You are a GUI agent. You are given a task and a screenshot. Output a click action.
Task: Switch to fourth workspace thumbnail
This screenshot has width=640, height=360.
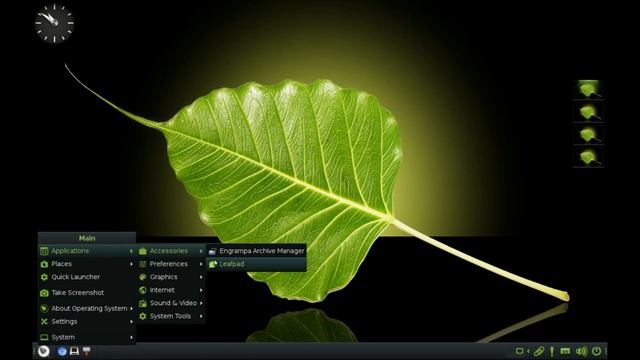point(588,158)
